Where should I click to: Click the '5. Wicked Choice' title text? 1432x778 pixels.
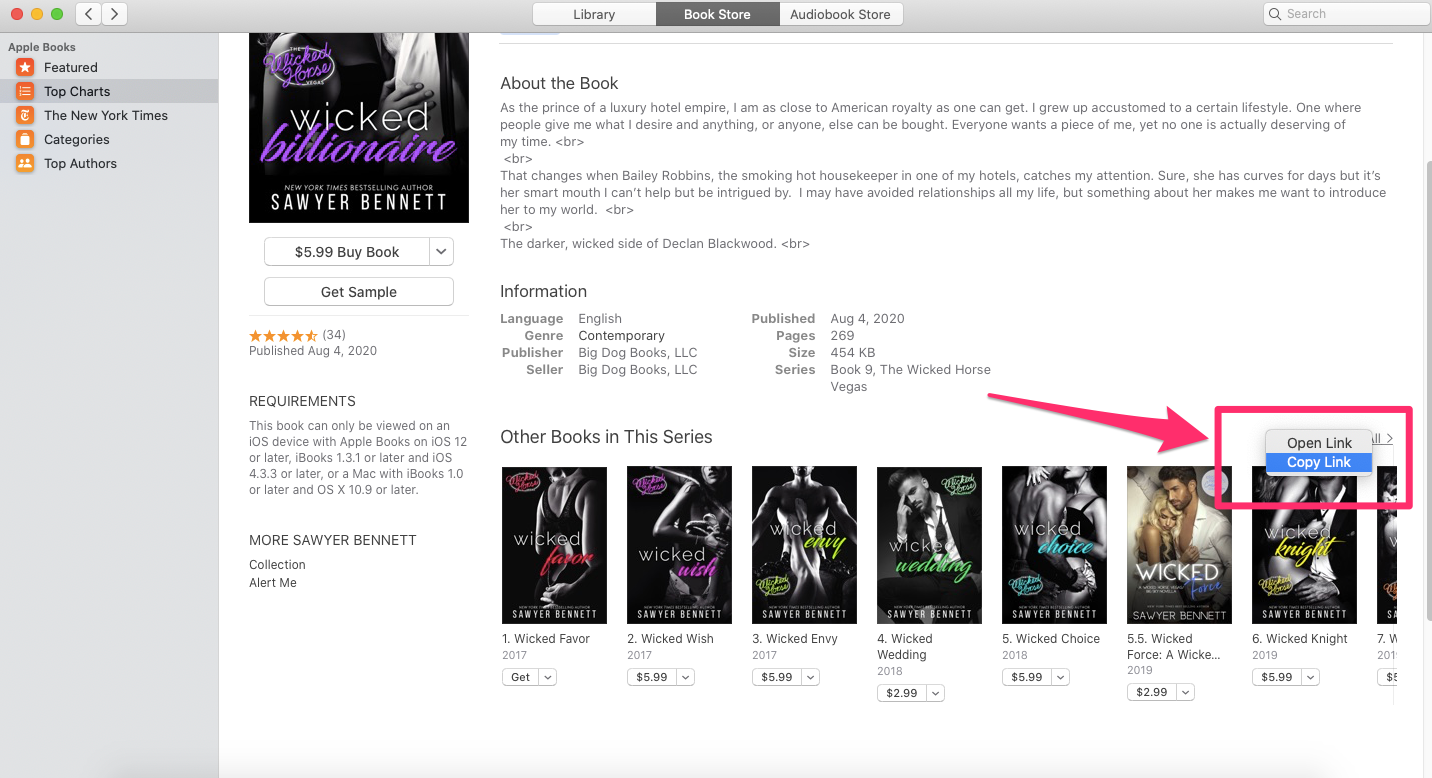pyautogui.click(x=1051, y=639)
